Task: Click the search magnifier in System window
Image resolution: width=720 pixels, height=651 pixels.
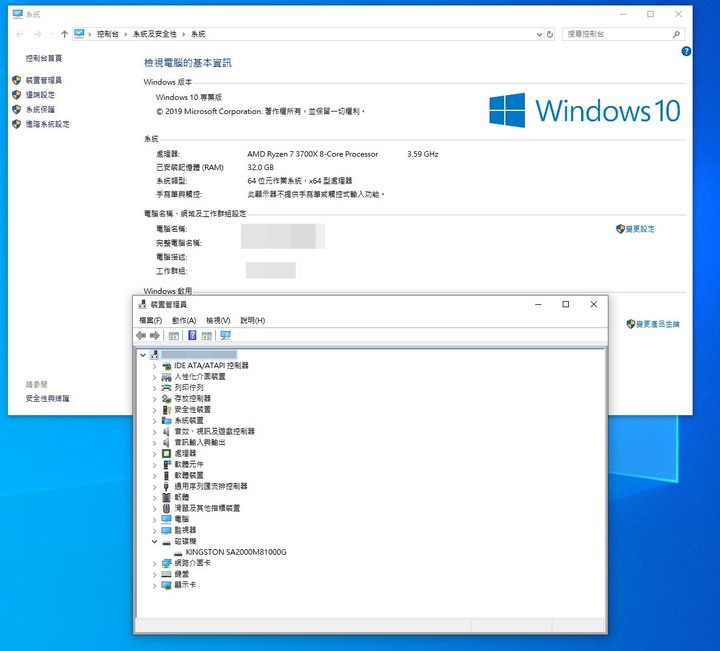Action: [676, 34]
